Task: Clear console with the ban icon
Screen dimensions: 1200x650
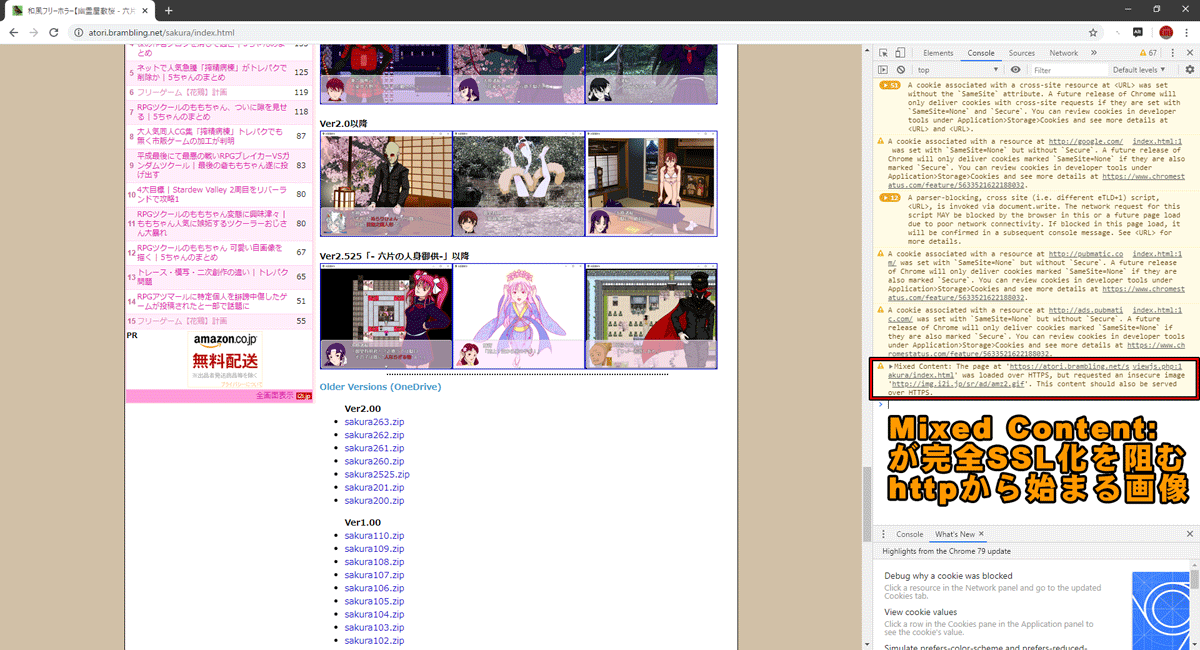Action: click(x=901, y=70)
